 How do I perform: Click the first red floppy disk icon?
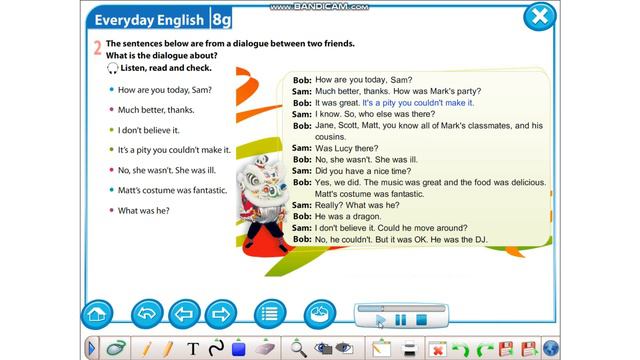tap(506, 349)
